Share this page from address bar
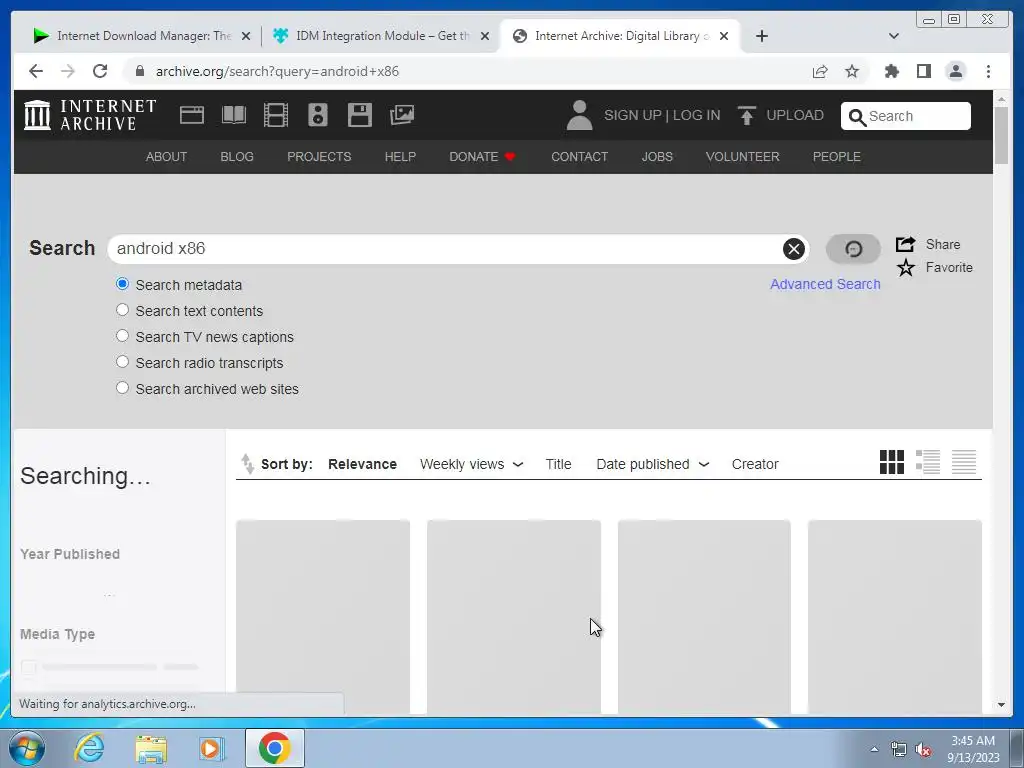 point(820,71)
